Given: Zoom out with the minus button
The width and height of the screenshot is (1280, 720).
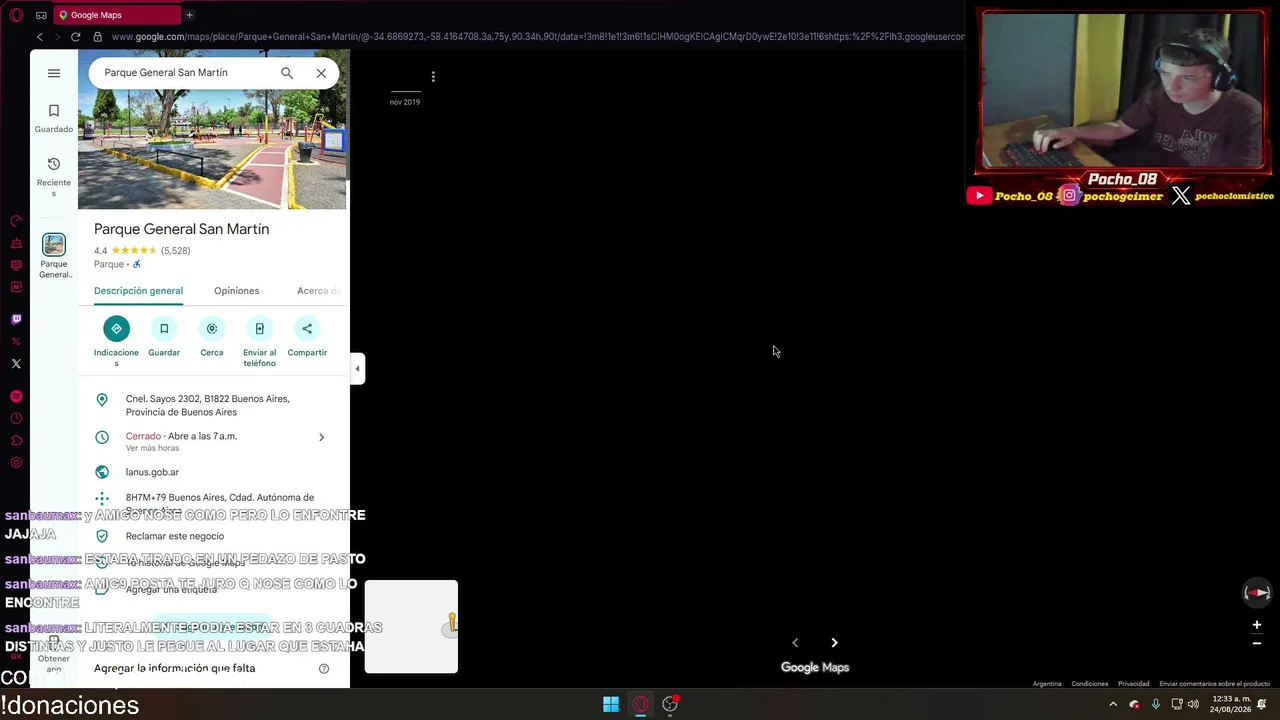Looking at the screenshot, I should click(1257, 643).
